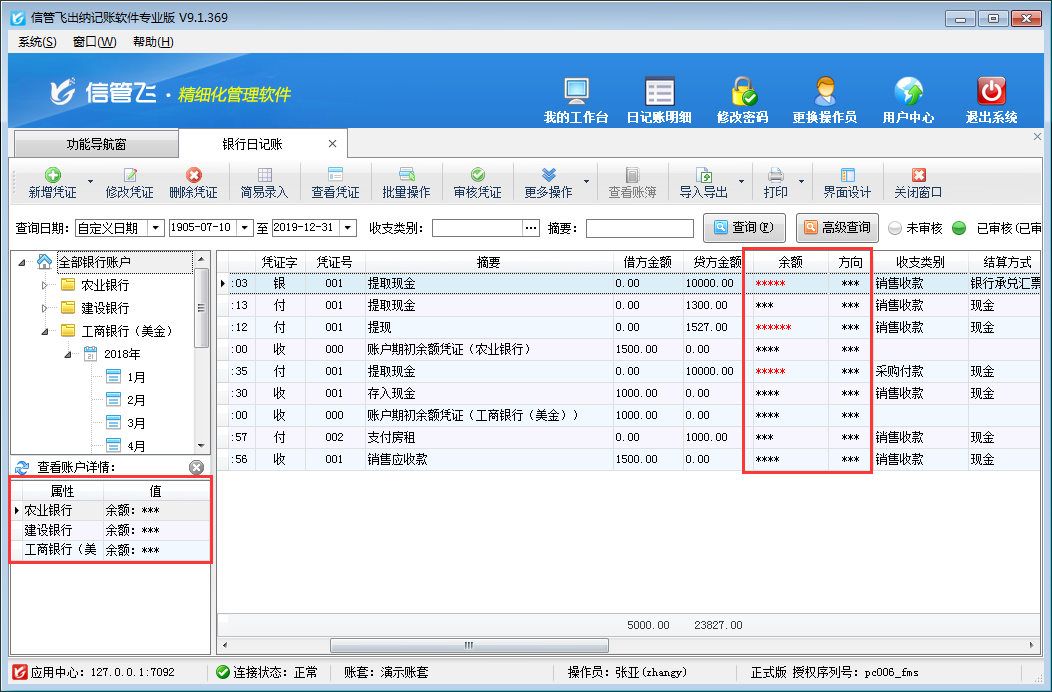Click the 高级查询 button

click(834, 228)
